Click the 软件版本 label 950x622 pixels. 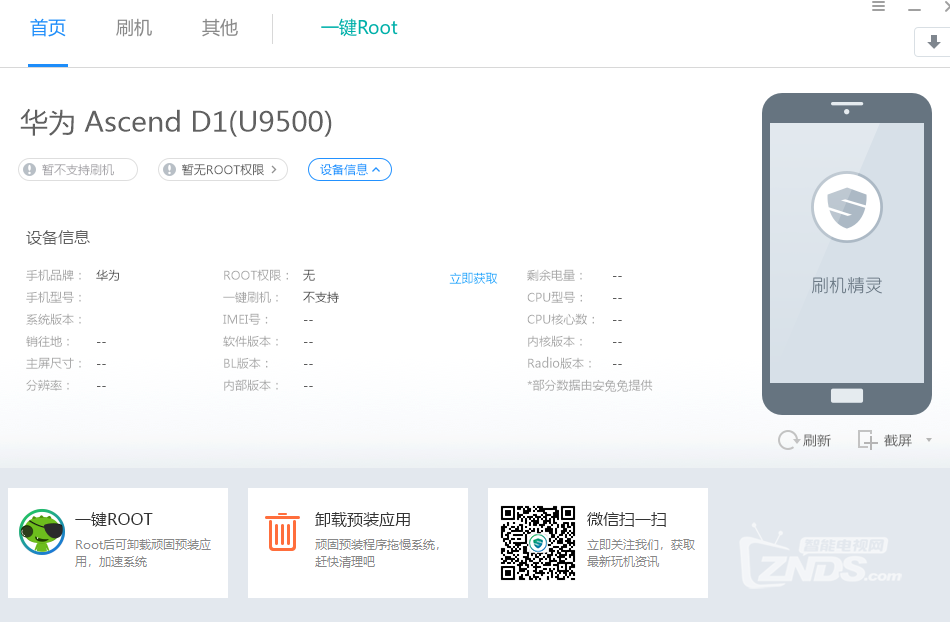point(251,342)
